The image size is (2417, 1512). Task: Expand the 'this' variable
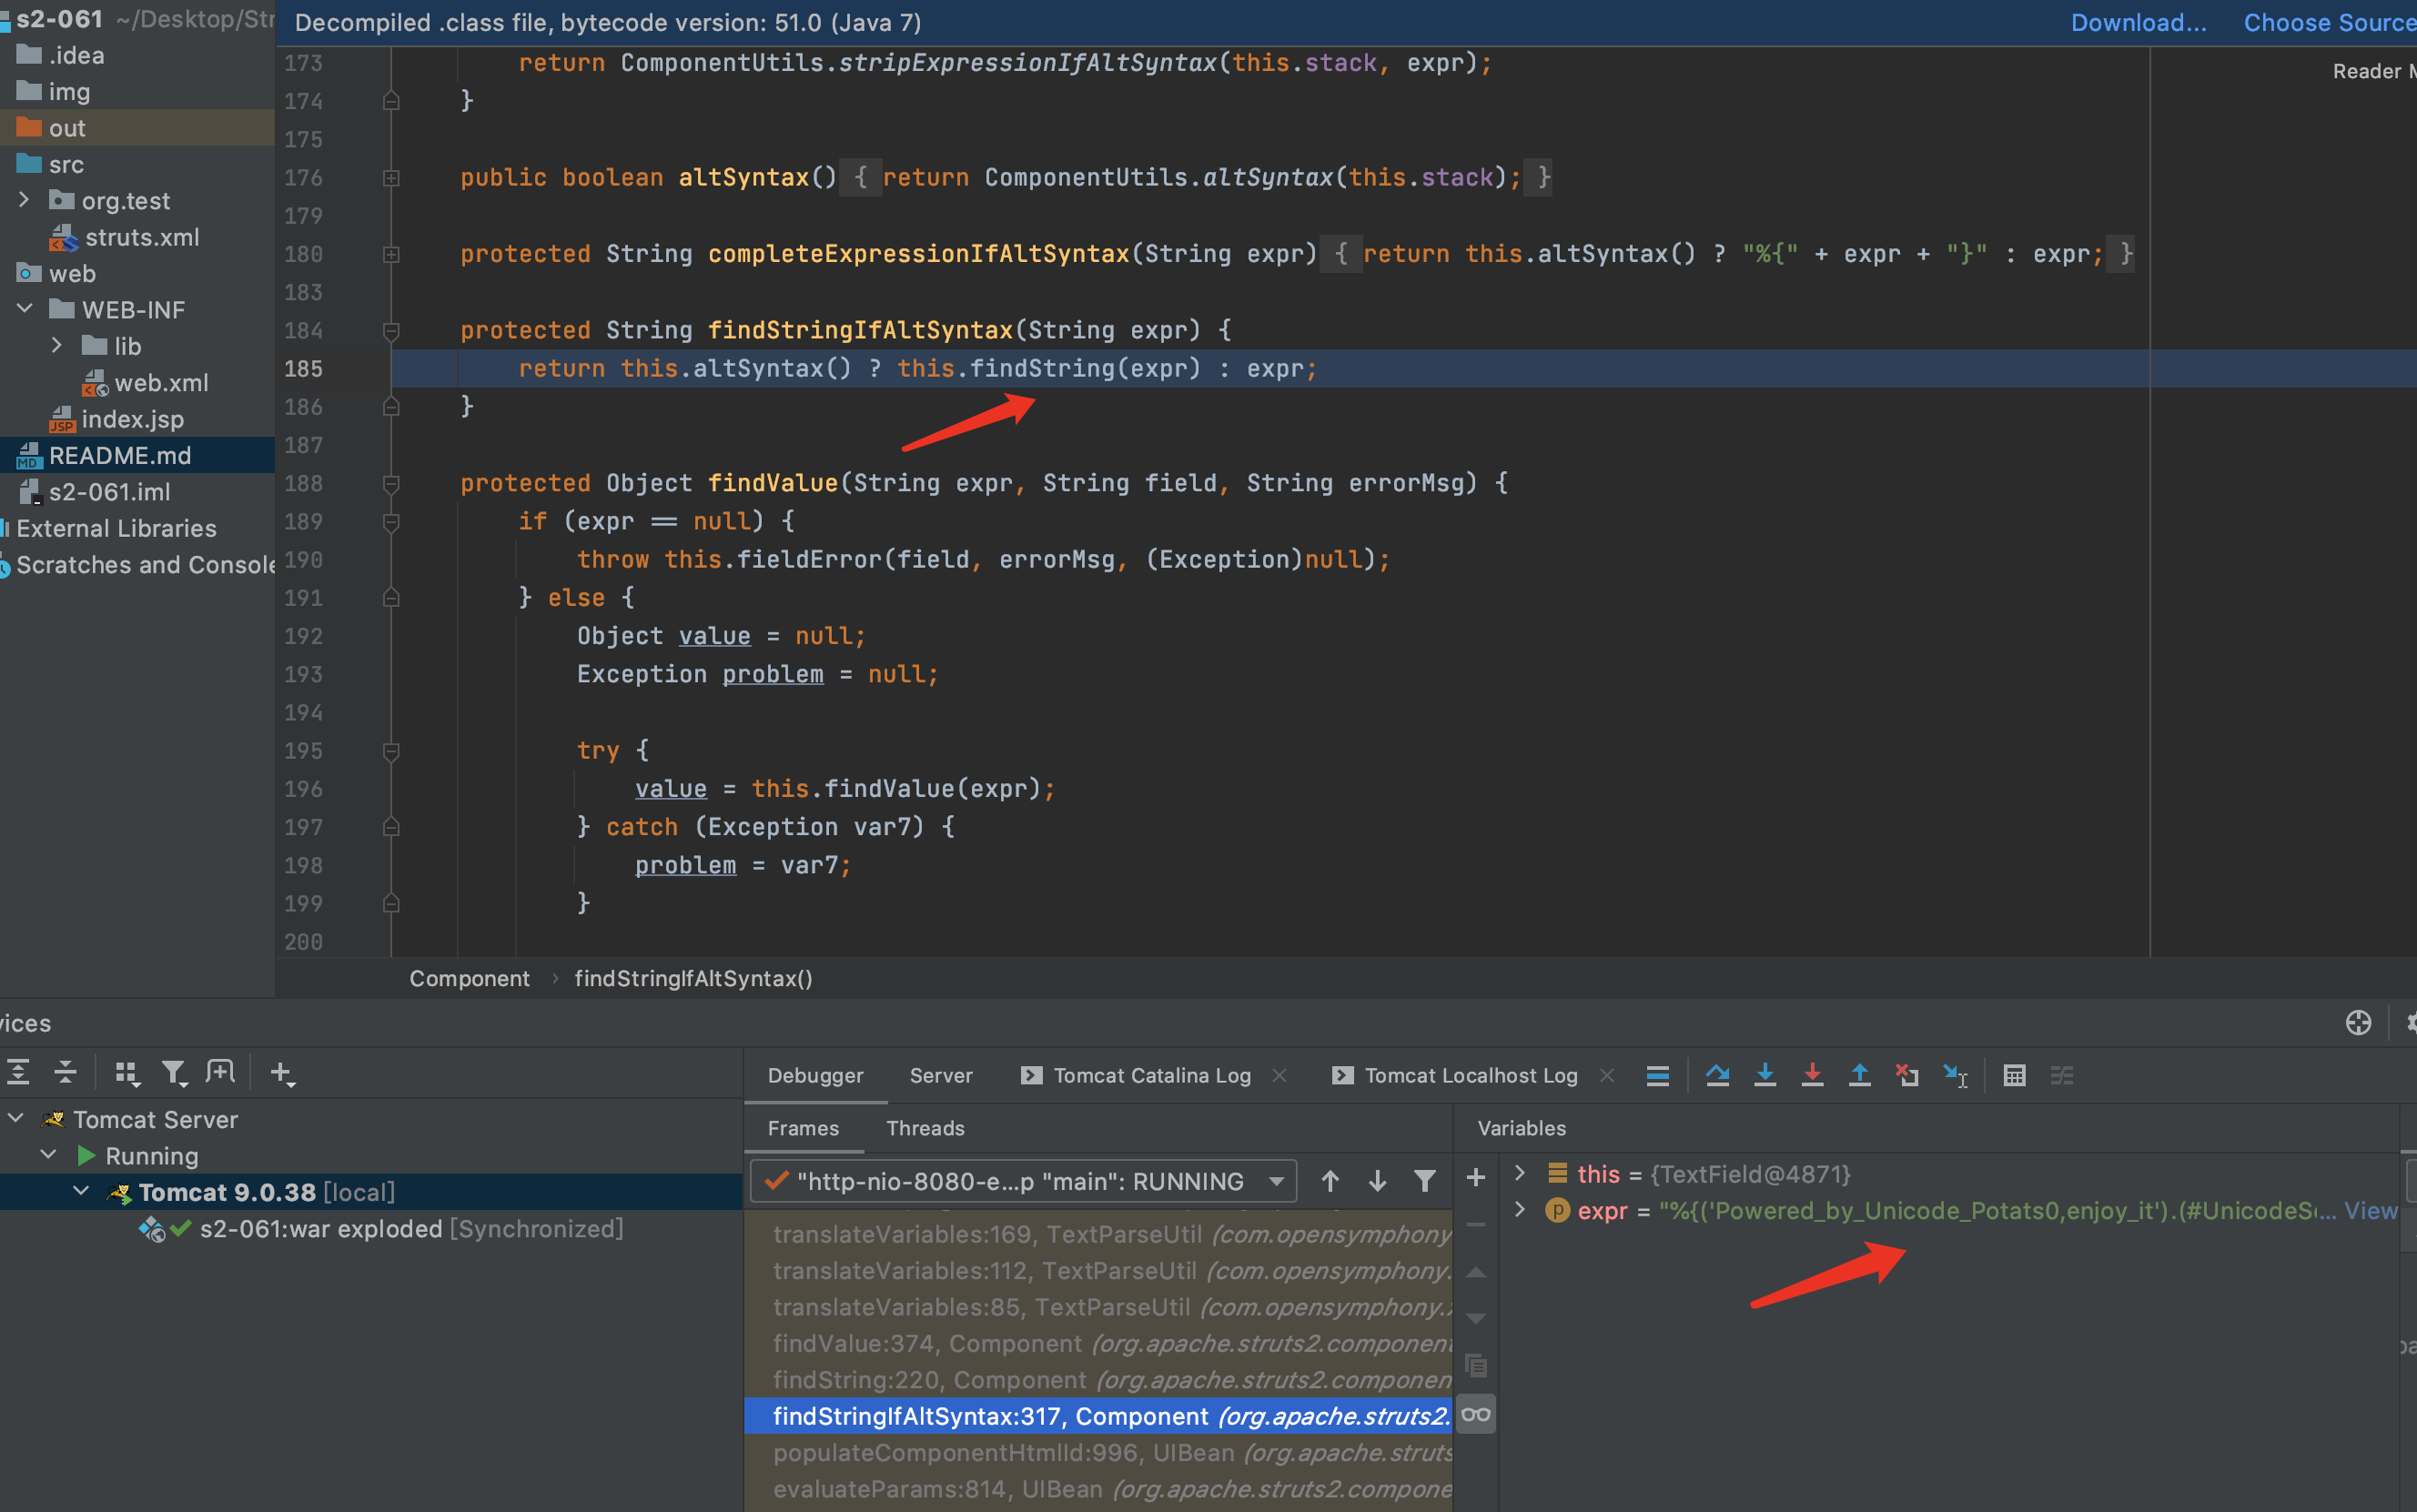(x=1520, y=1173)
